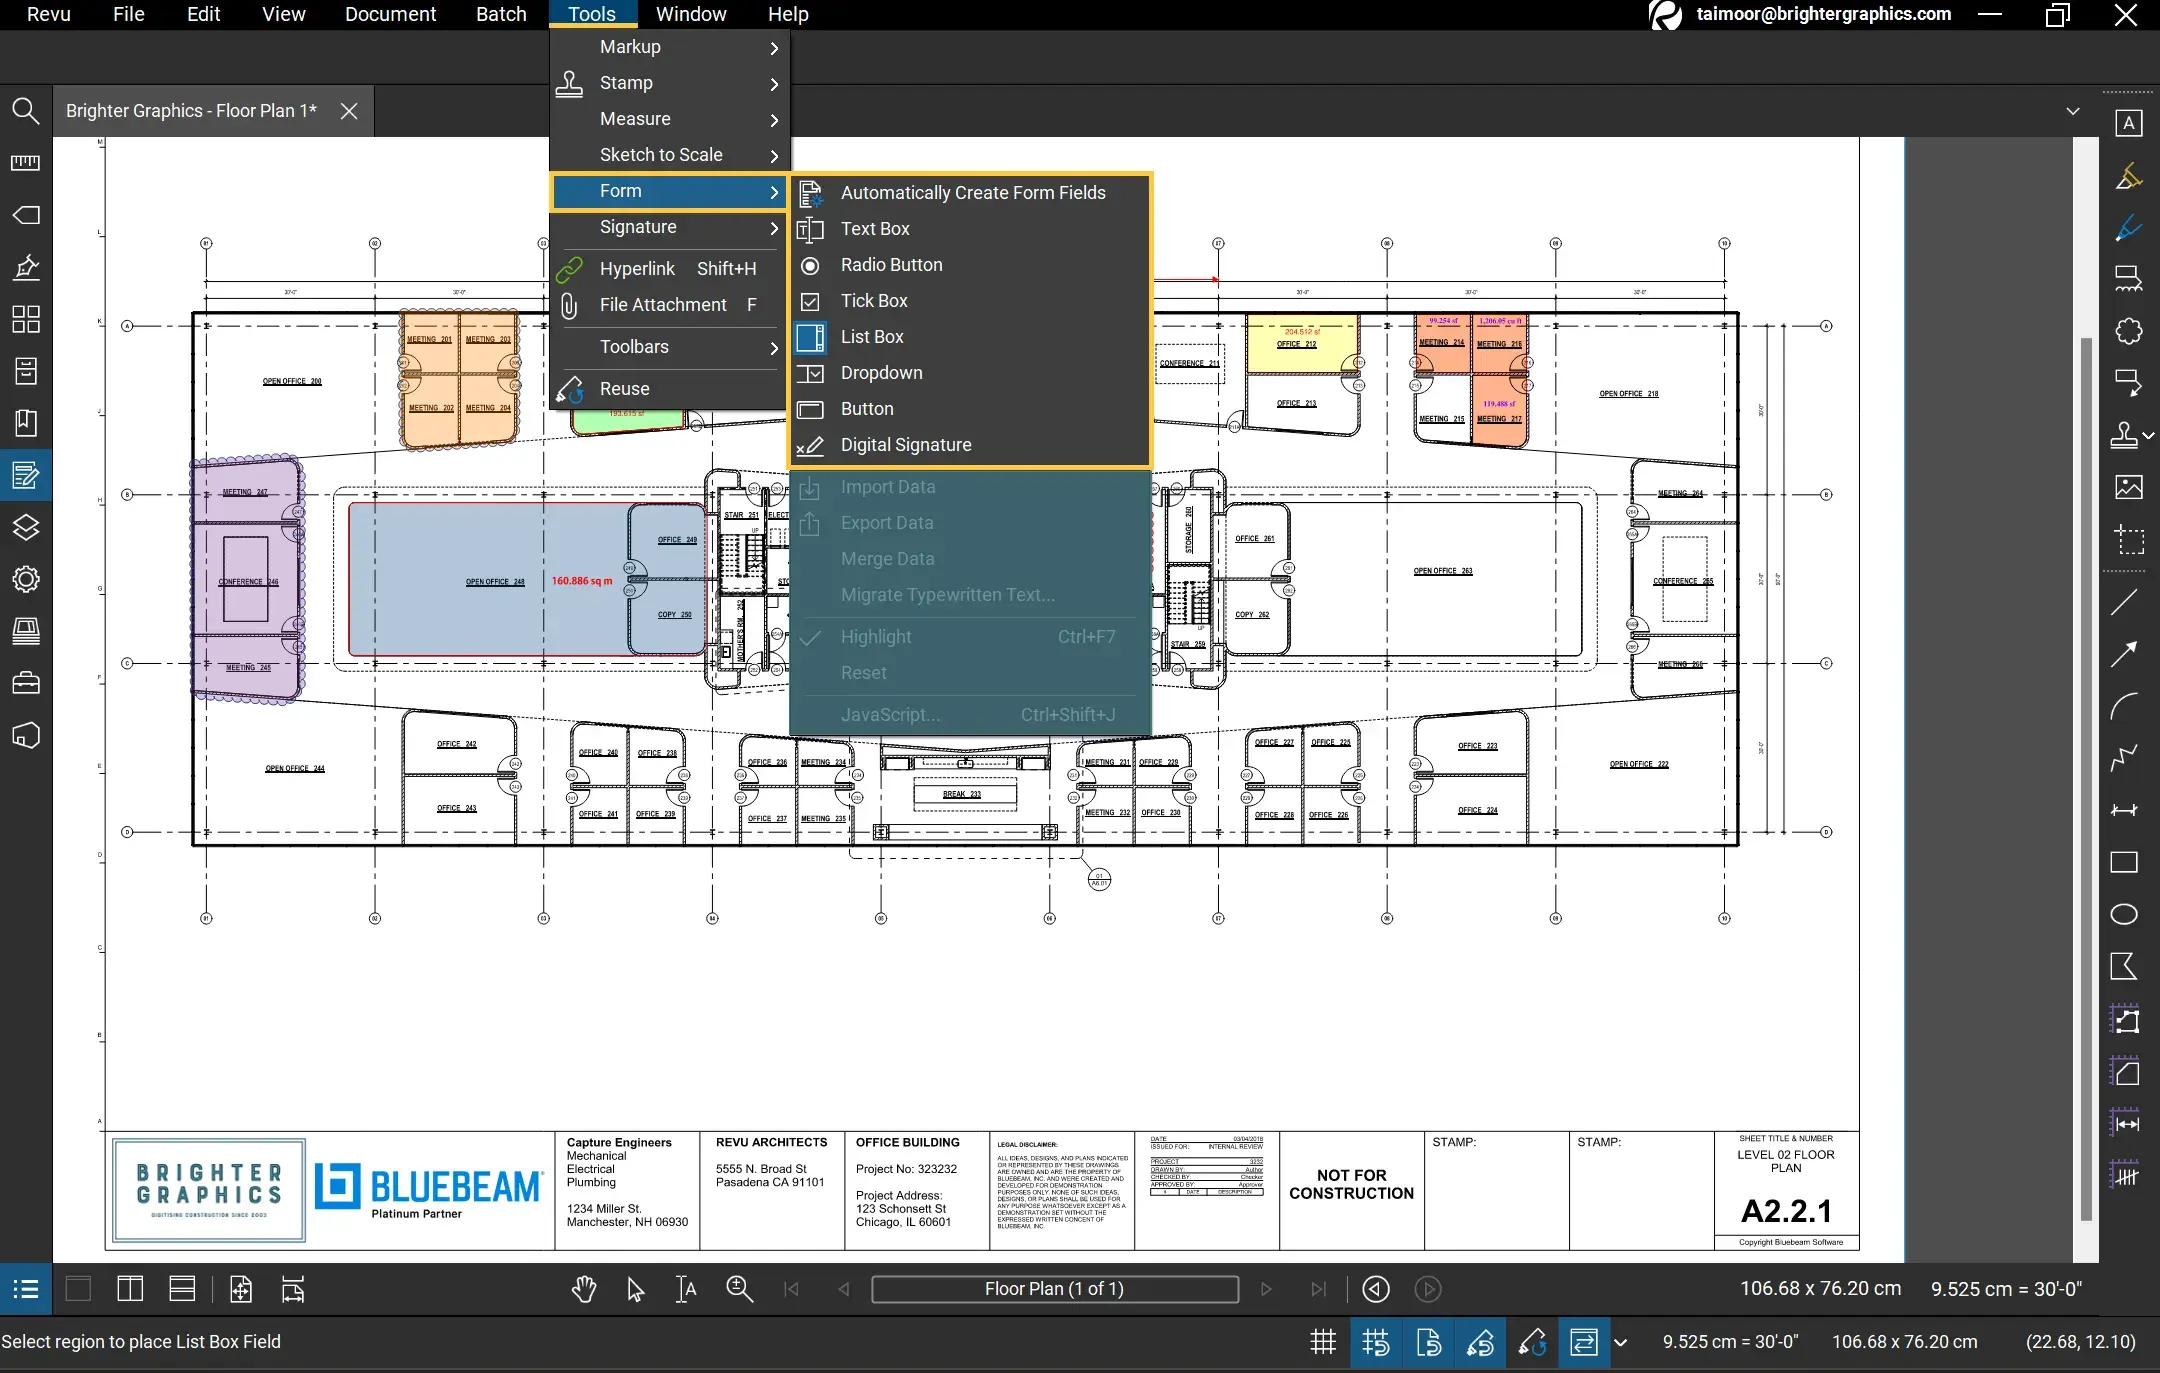Toggle Snap to Content in status bar
This screenshot has height=1373, width=2160.
coord(1428,1342)
